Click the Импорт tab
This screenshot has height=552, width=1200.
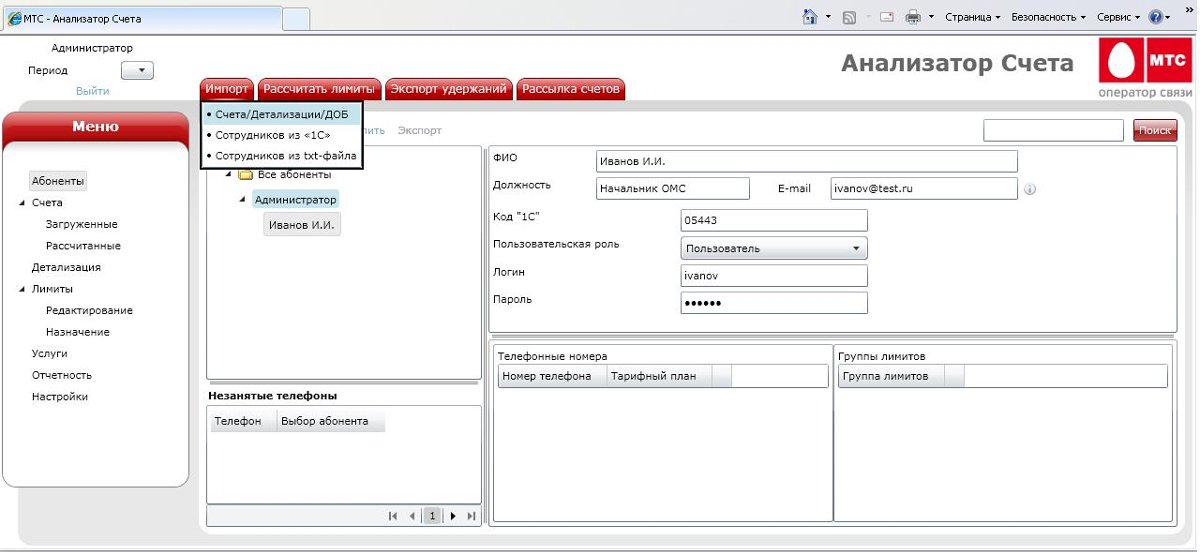point(227,89)
